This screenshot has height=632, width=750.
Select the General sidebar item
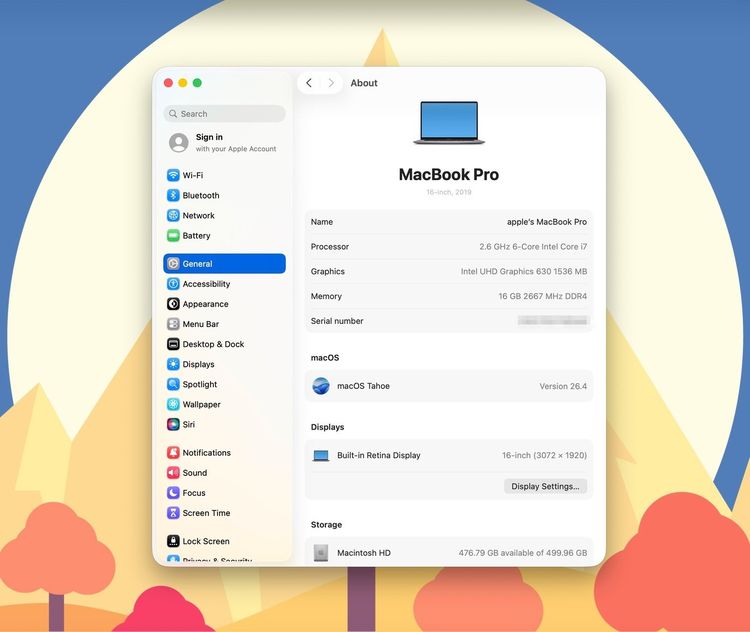pyautogui.click(x=224, y=264)
